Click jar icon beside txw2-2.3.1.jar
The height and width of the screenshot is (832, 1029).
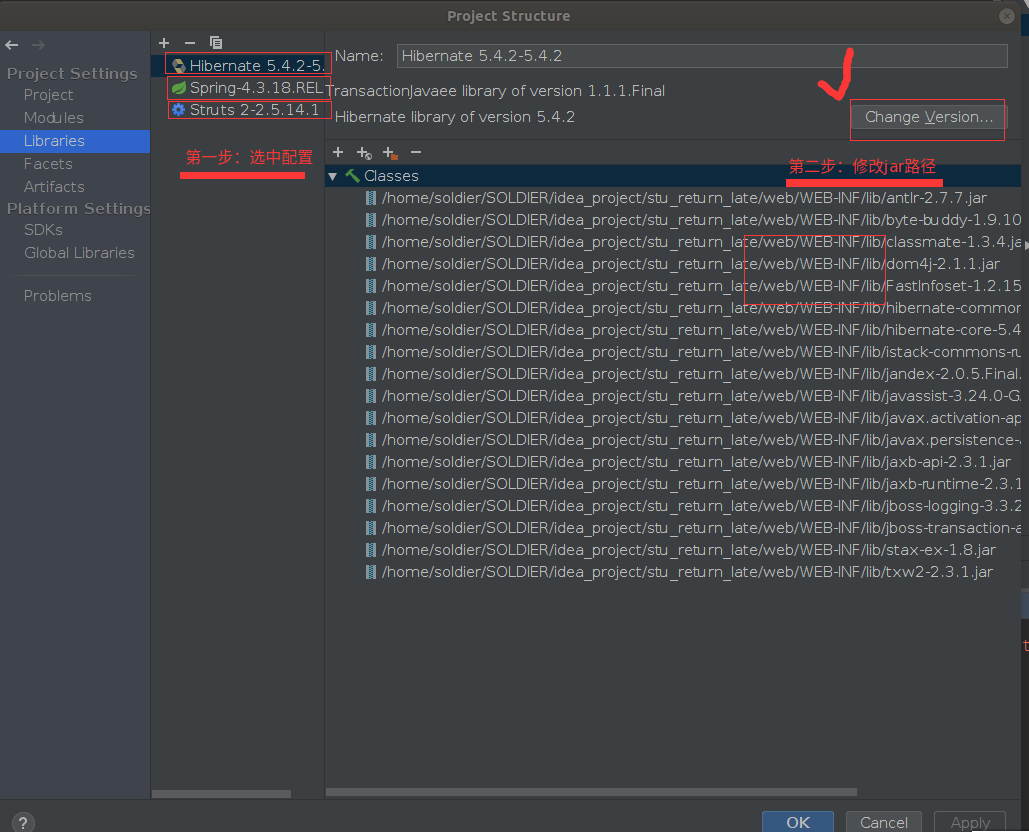pos(371,572)
